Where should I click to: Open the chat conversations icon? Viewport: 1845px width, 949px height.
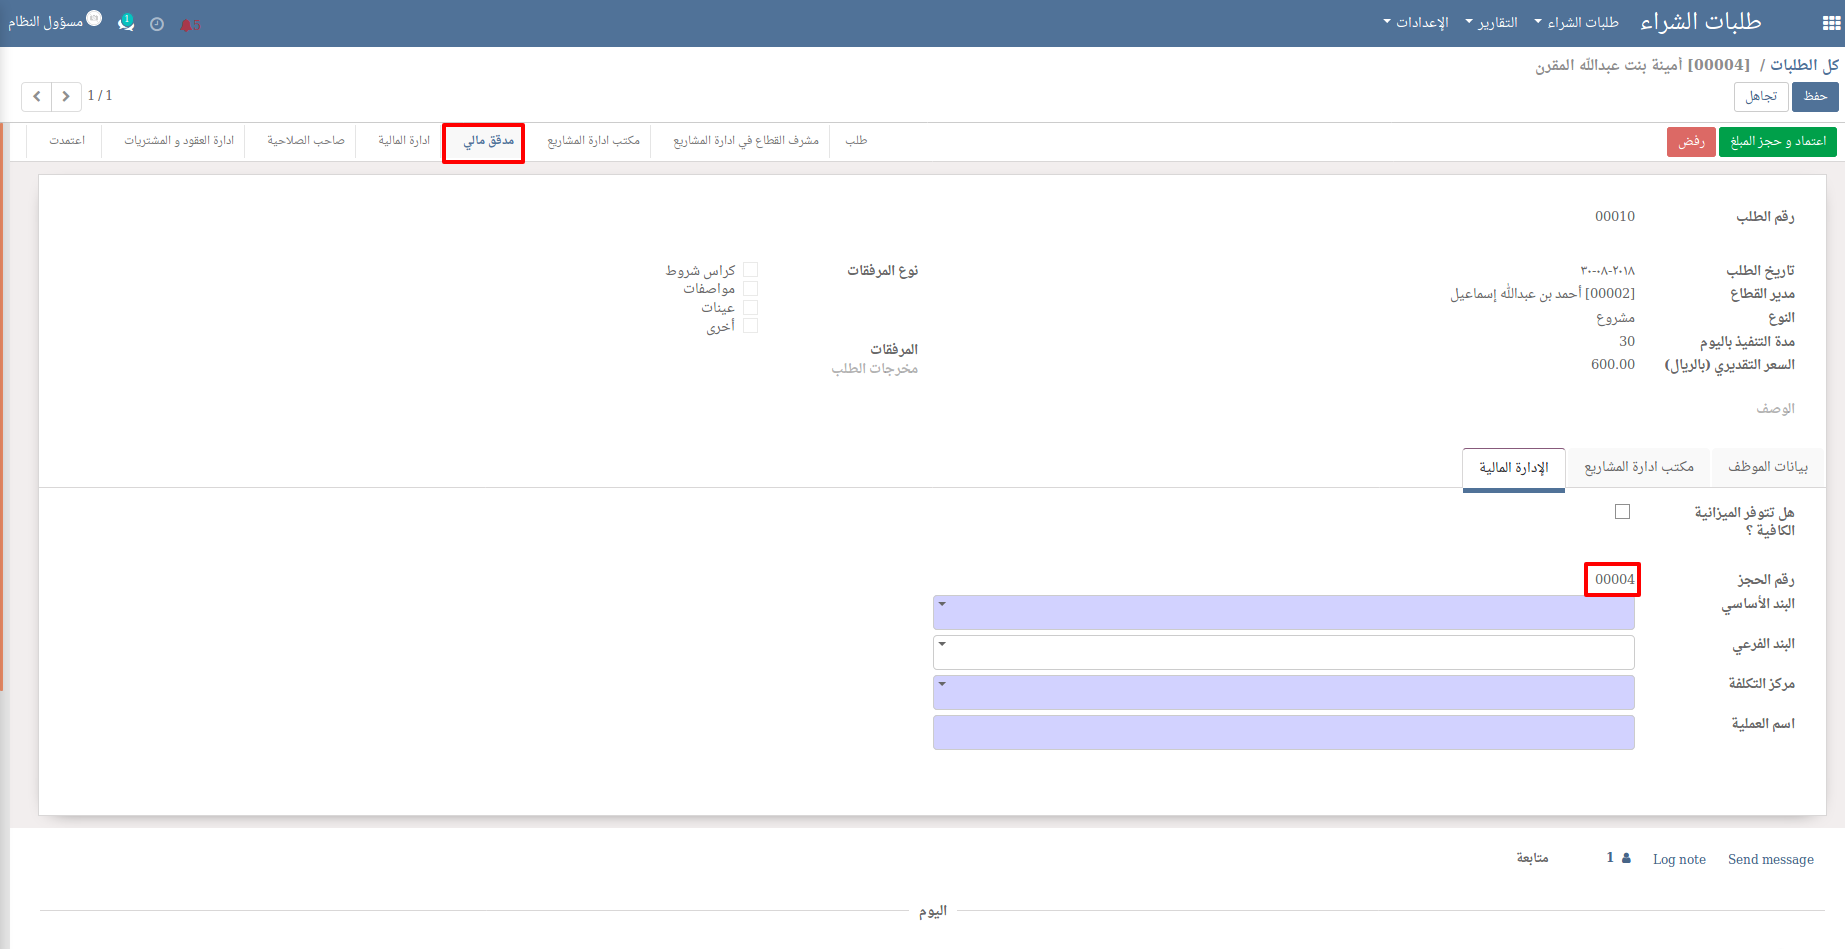tap(126, 23)
